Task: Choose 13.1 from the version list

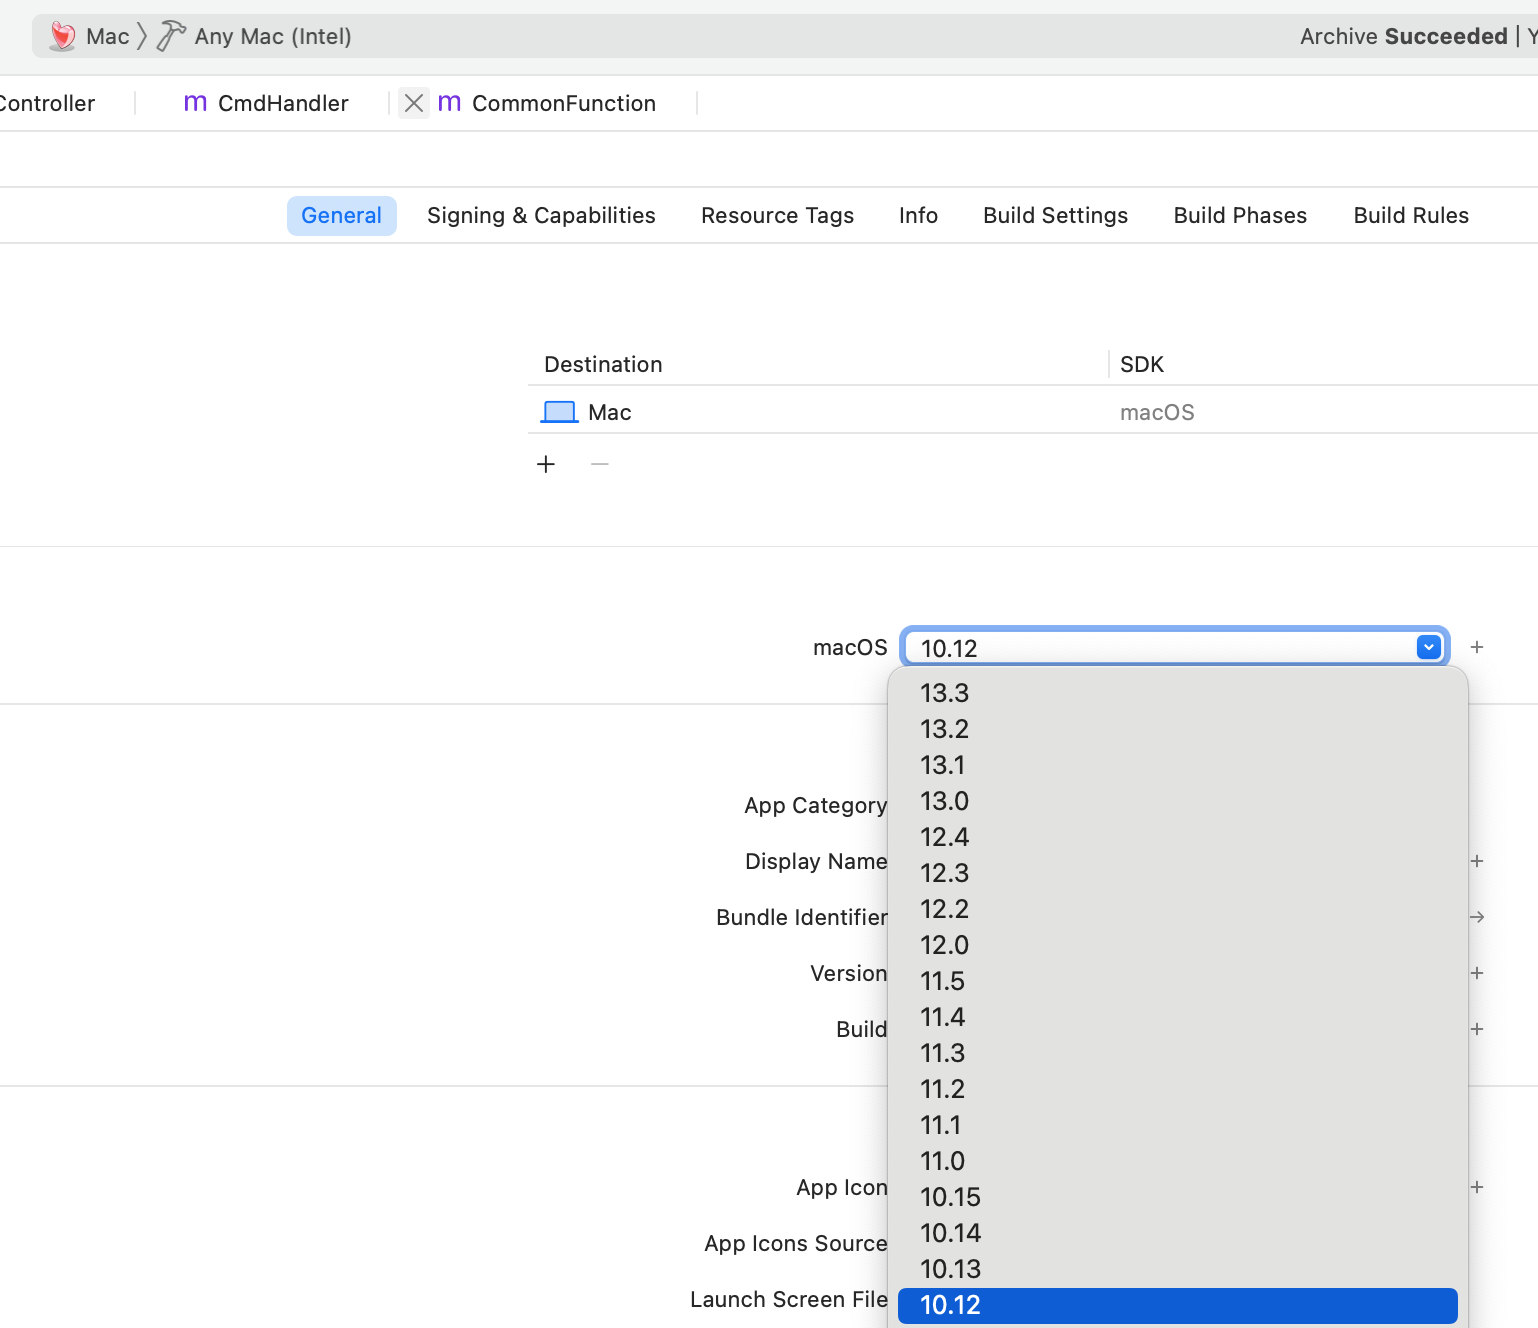Action: 1177,765
